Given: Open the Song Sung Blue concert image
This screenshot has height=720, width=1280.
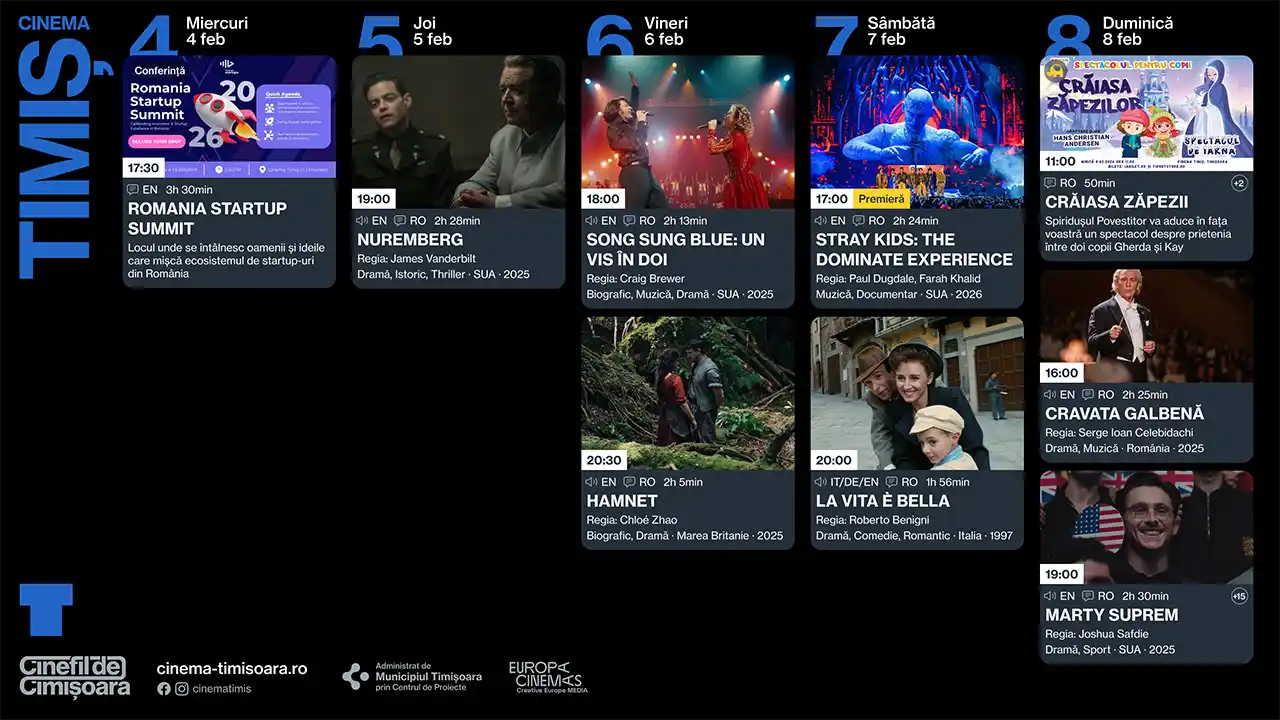Looking at the screenshot, I should click(688, 131).
